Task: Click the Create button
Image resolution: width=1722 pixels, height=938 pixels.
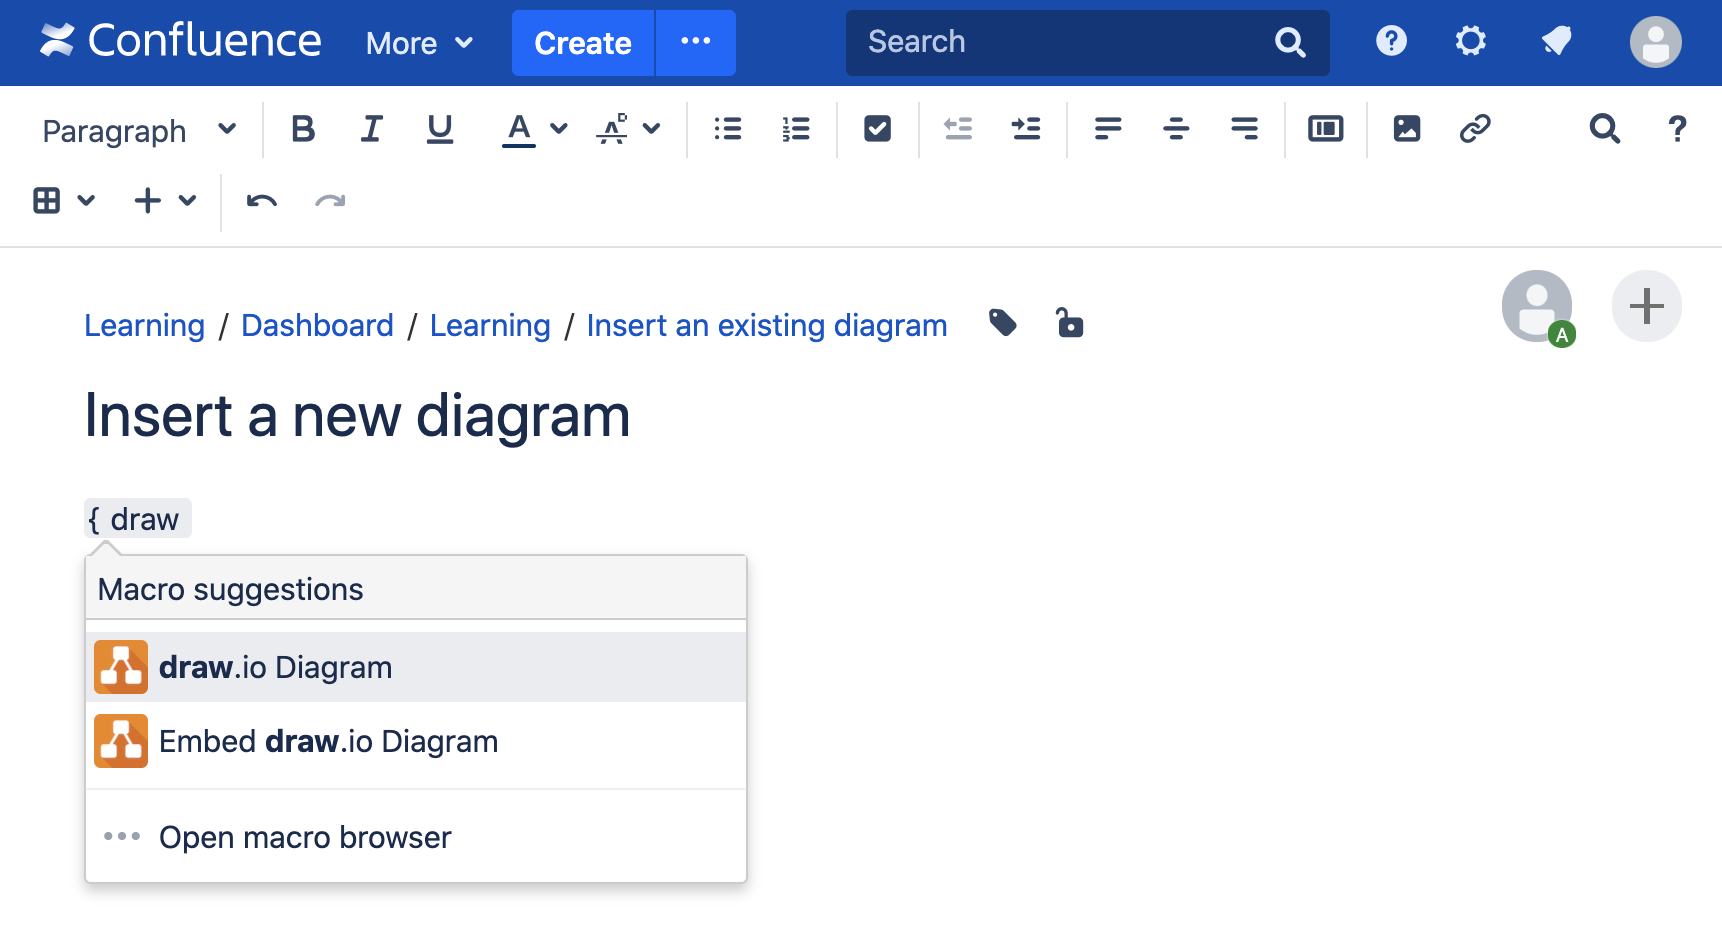Action: click(x=583, y=43)
